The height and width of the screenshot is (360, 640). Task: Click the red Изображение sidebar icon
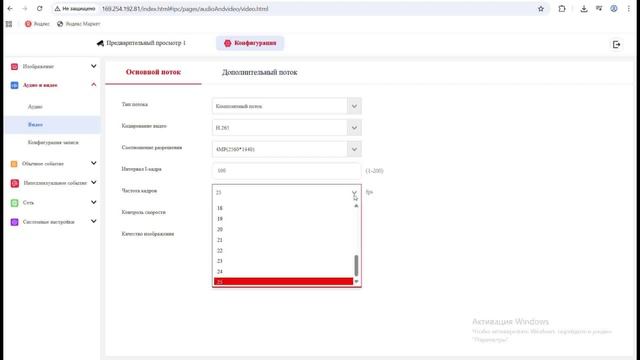[x=14, y=67]
